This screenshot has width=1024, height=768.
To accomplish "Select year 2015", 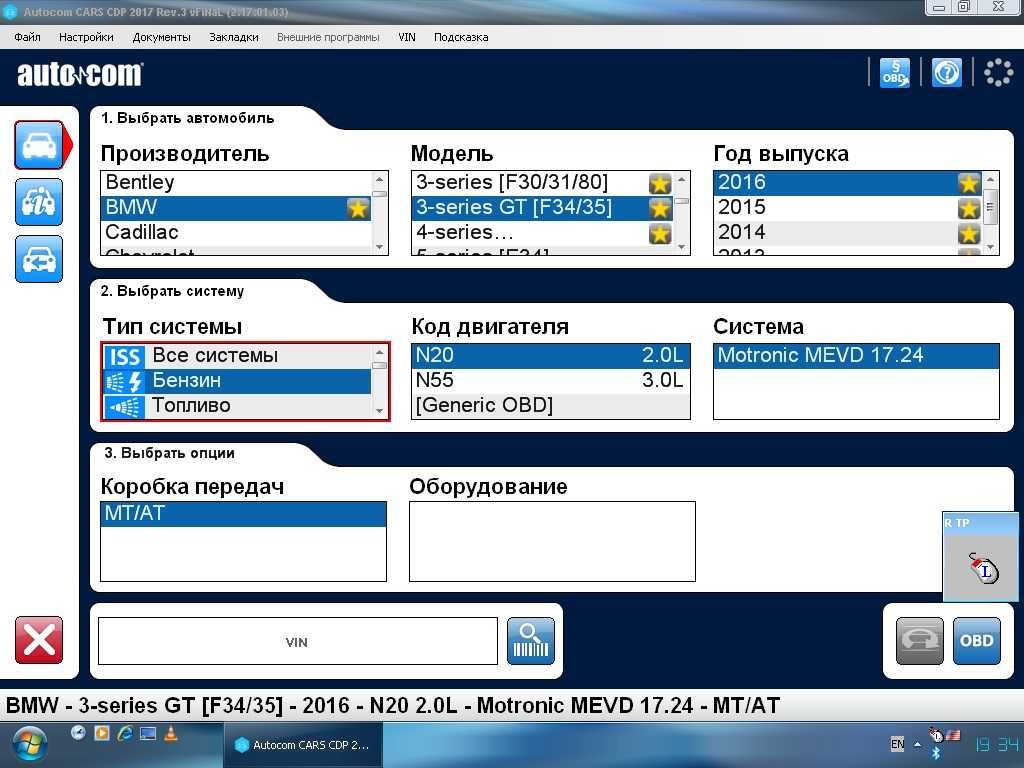I will [x=848, y=208].
